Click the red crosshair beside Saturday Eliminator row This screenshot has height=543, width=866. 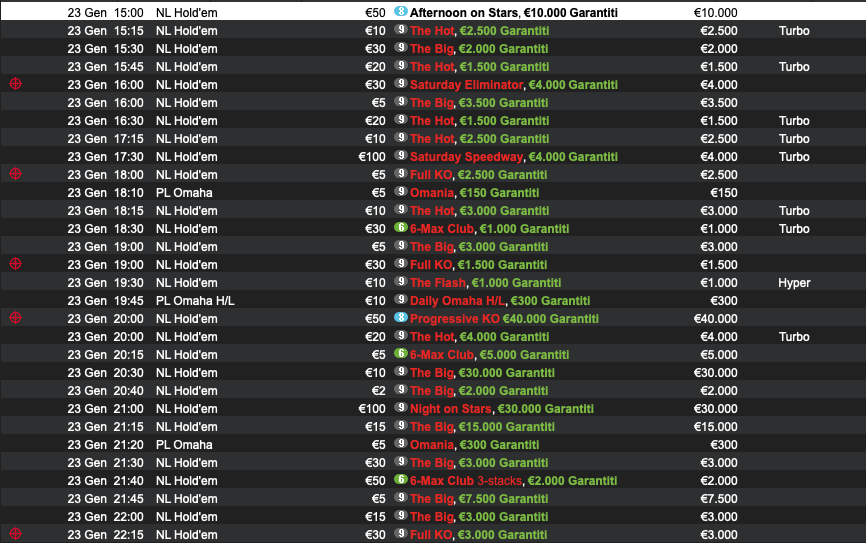point(15,84)
